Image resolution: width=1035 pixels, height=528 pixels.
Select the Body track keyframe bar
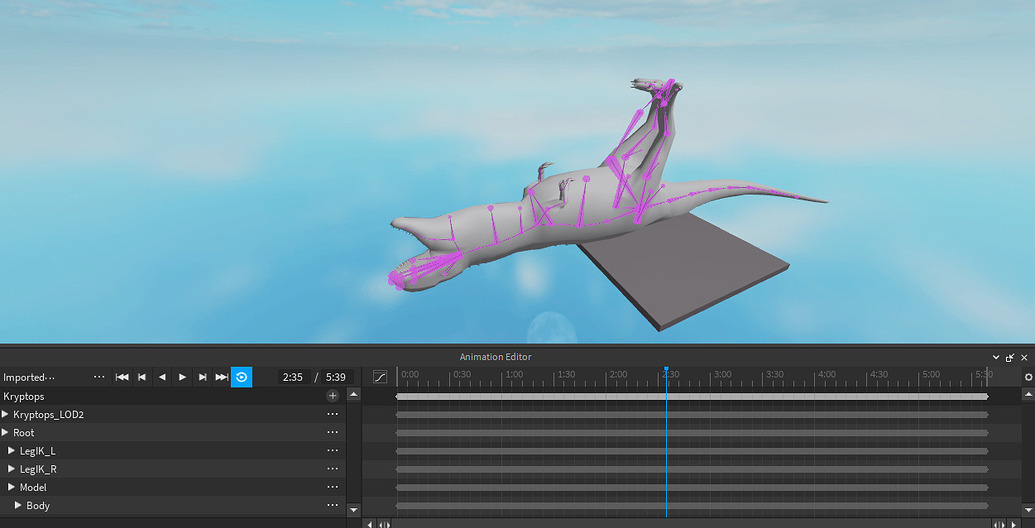pyautogui.click(x=692, y=506)
